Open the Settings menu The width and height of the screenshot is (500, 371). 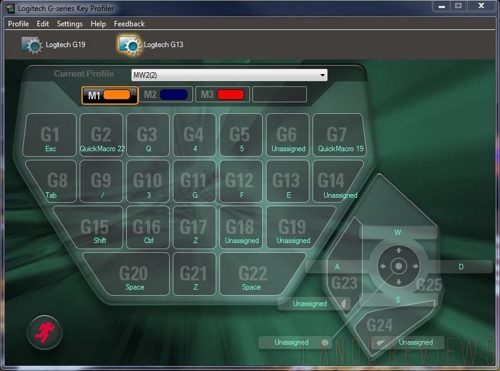pos(70,24)
